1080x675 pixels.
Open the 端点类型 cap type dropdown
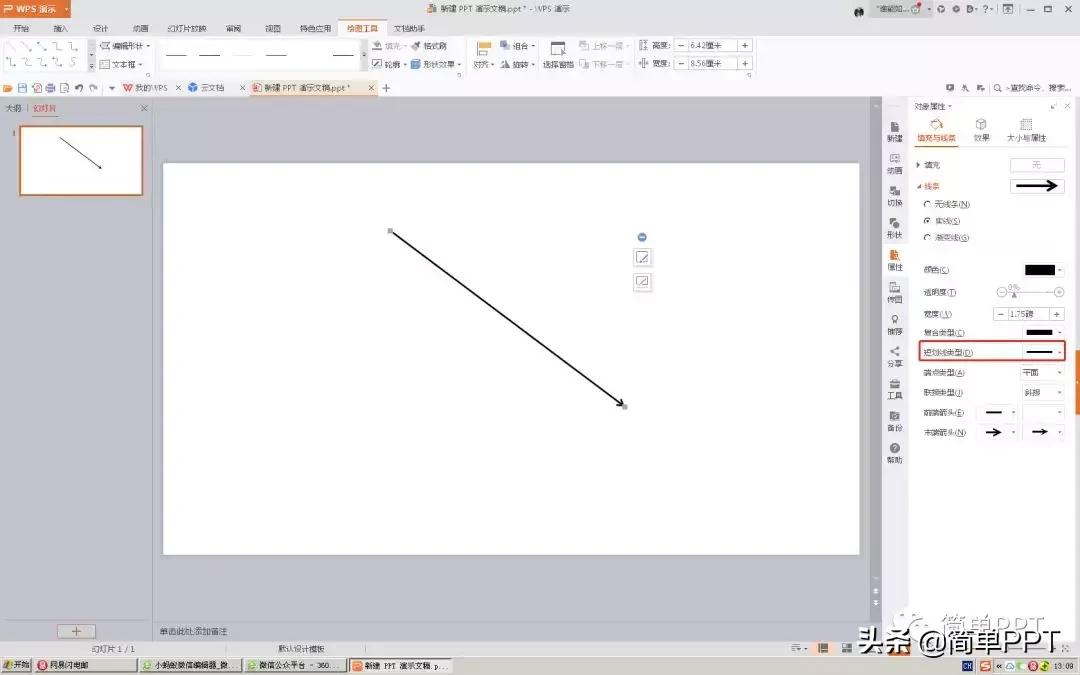1060,373
